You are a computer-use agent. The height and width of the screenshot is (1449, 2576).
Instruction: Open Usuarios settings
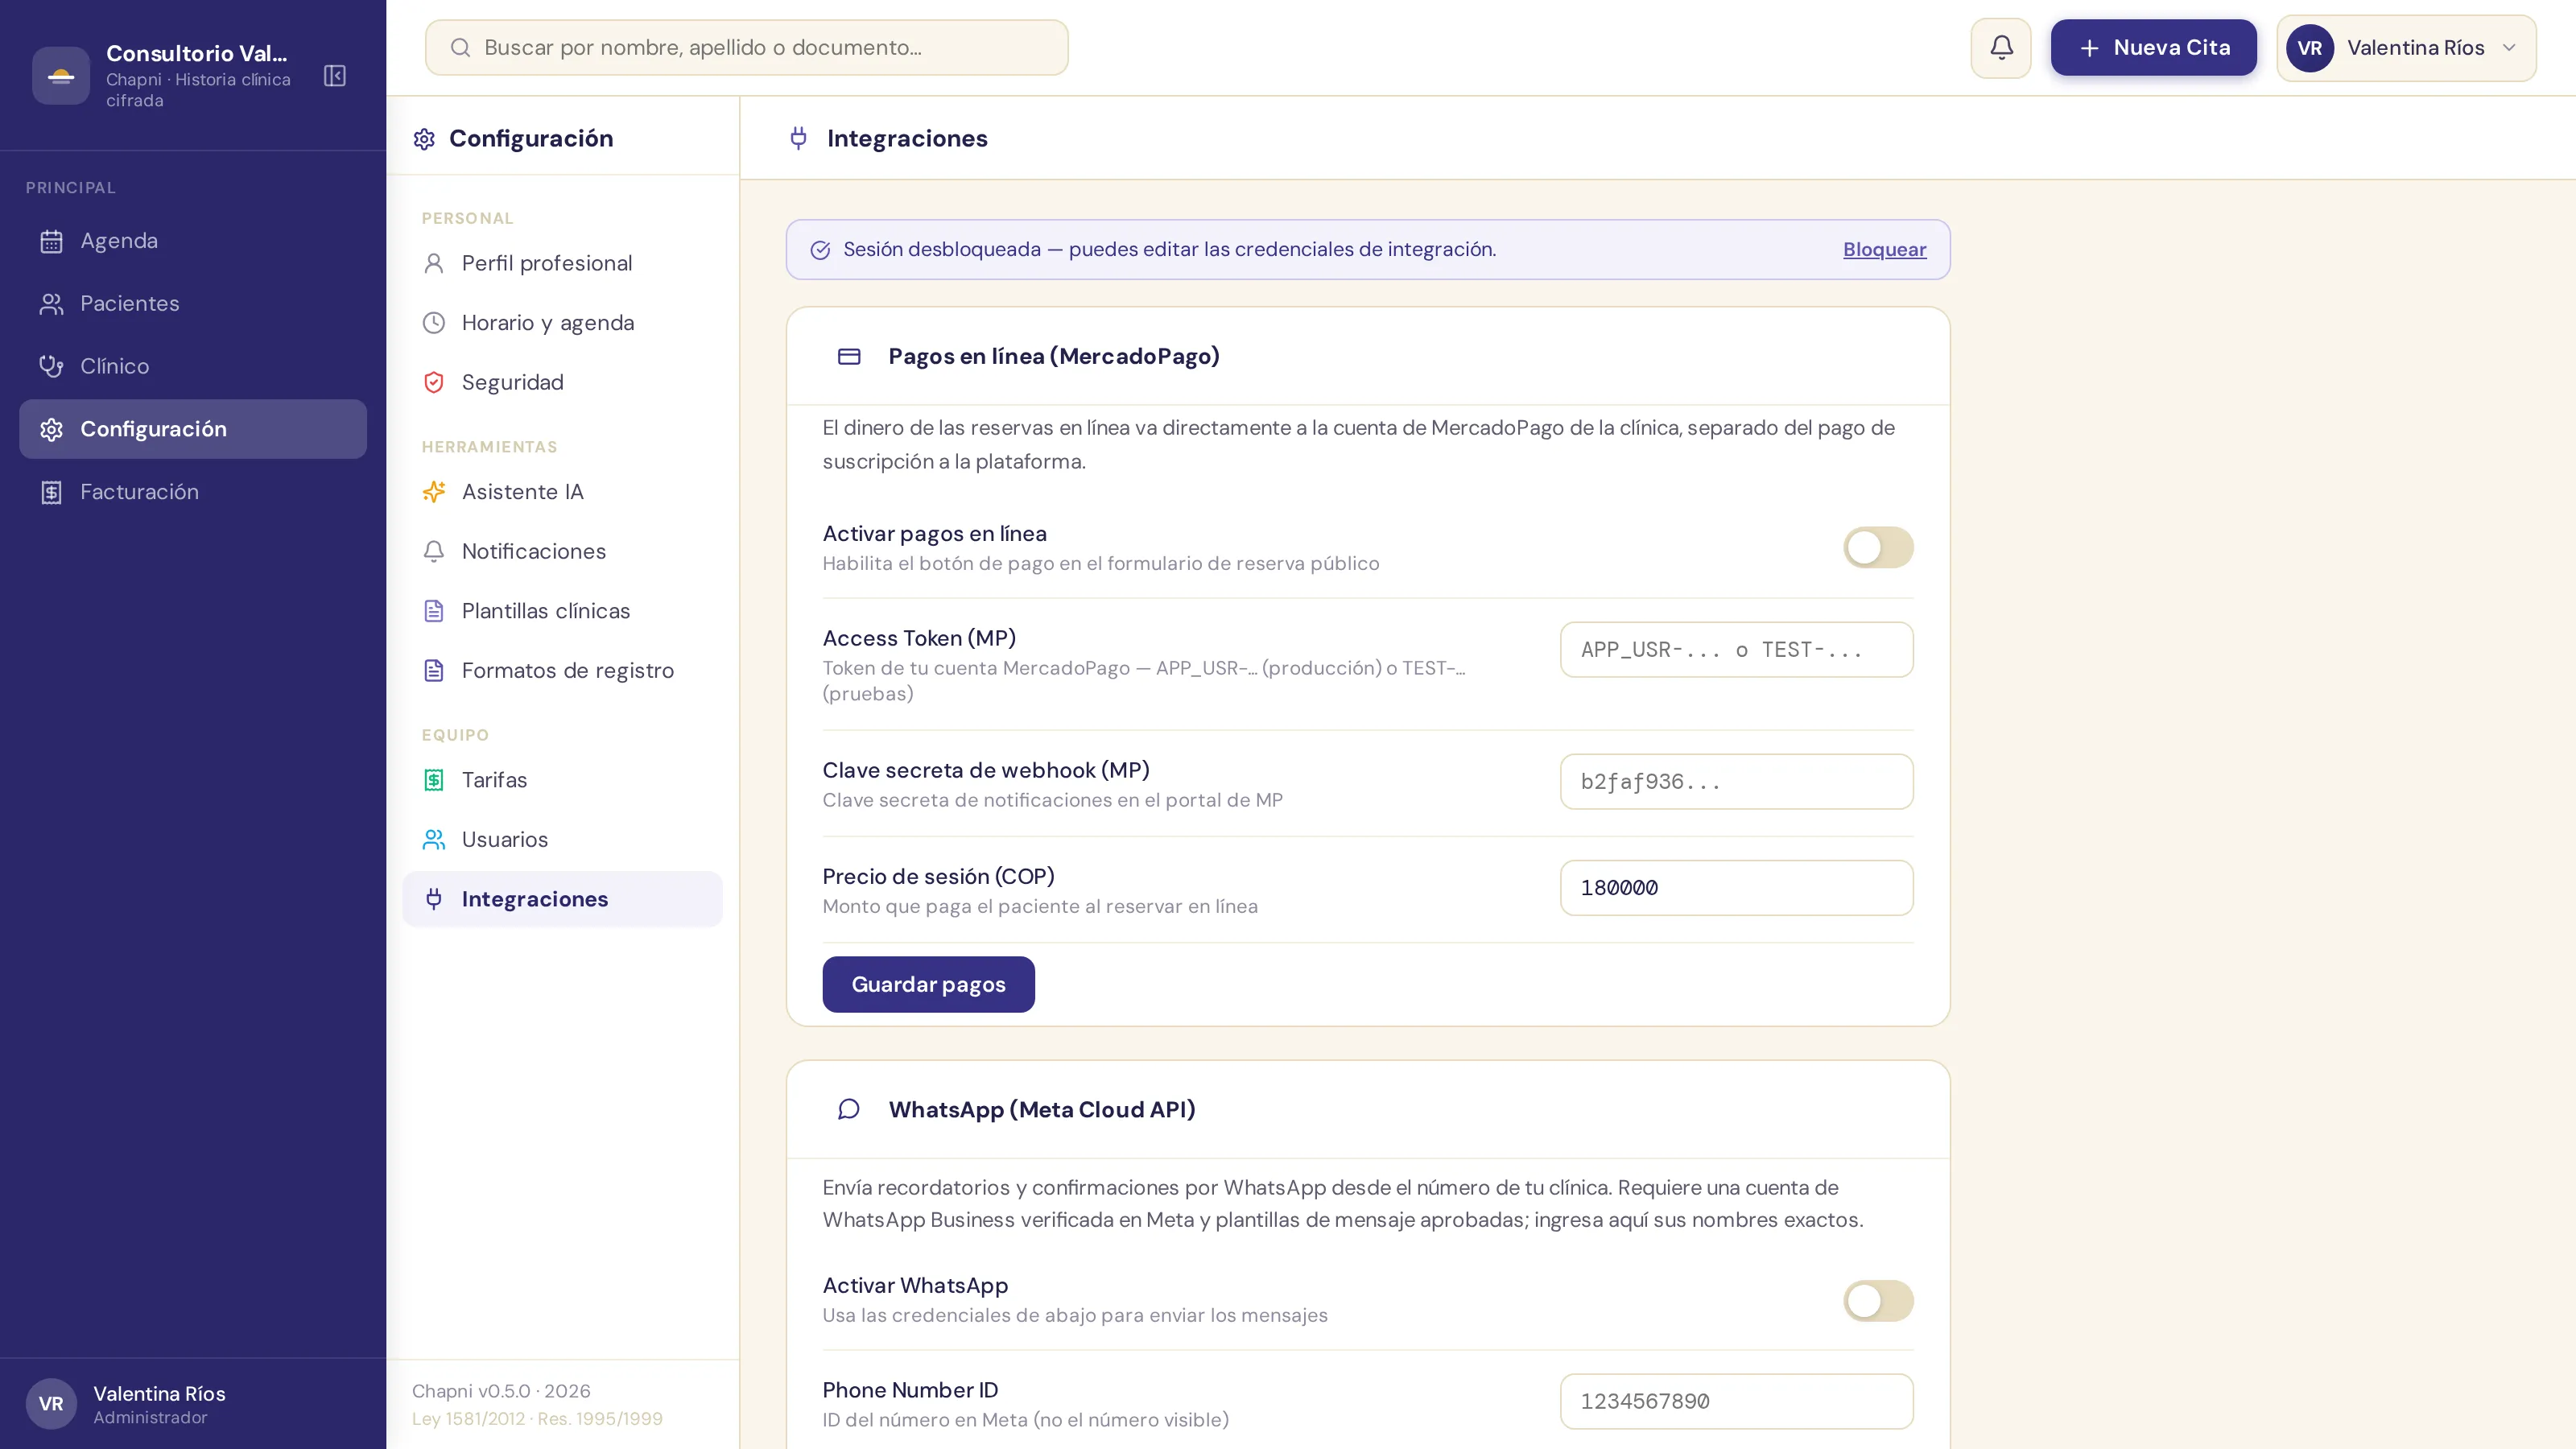[562, 839]
